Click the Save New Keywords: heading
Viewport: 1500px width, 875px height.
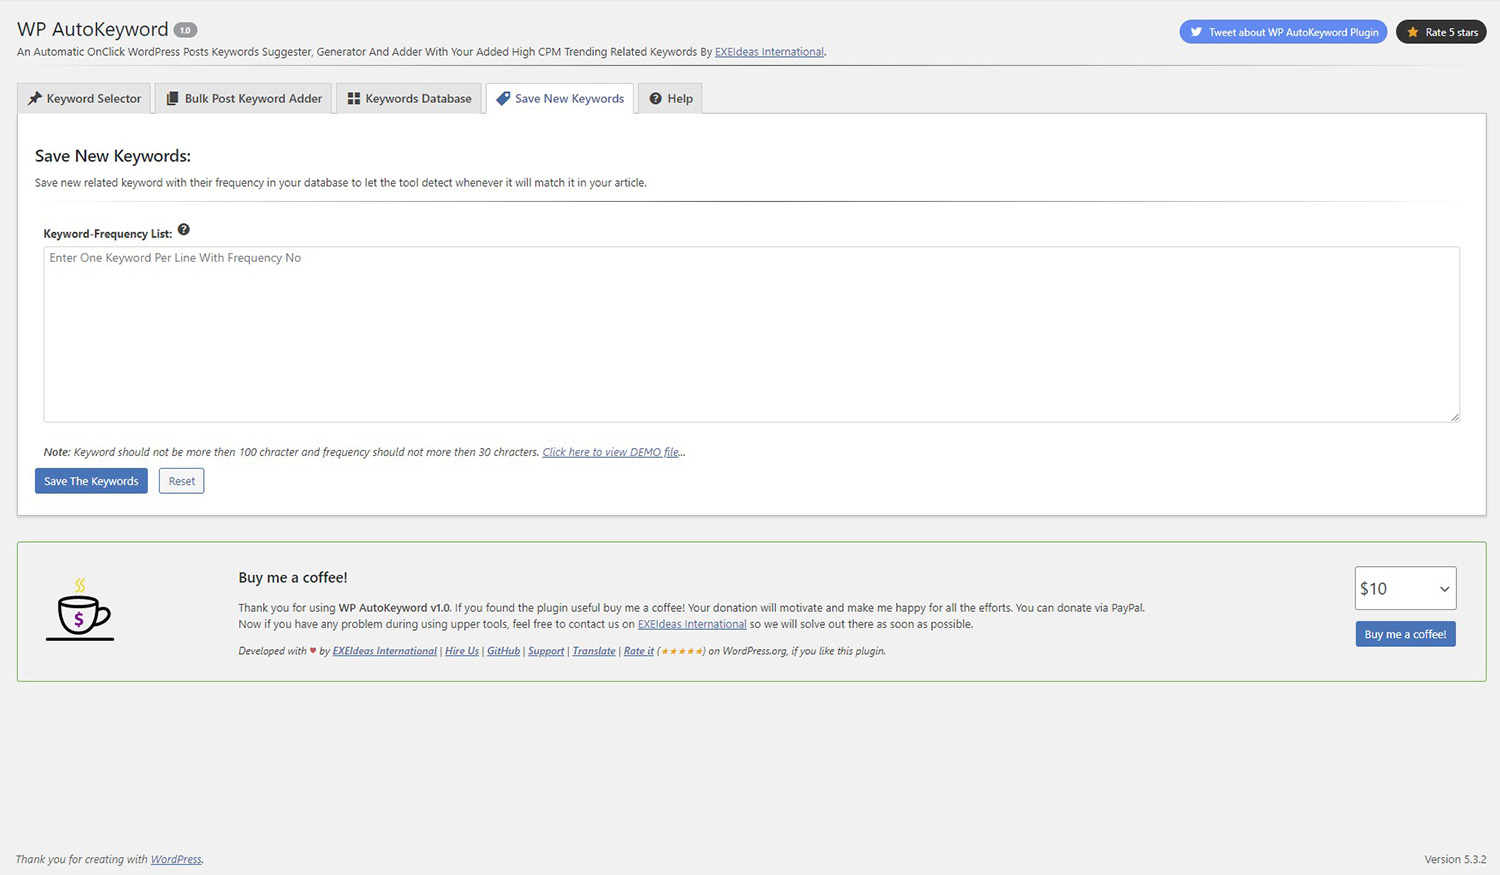tap(113, 156)
